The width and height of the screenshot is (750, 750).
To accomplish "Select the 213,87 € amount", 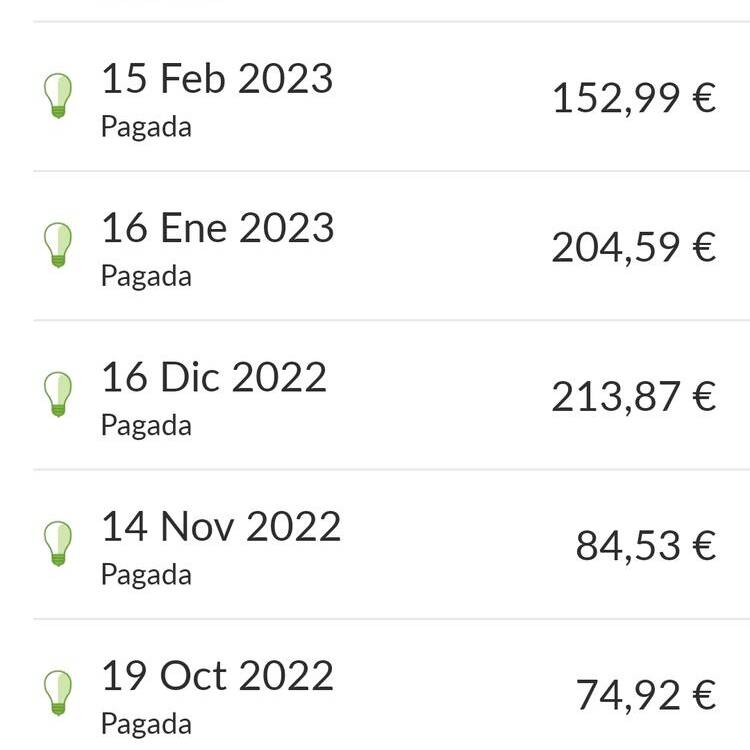I will click(634, 397).
